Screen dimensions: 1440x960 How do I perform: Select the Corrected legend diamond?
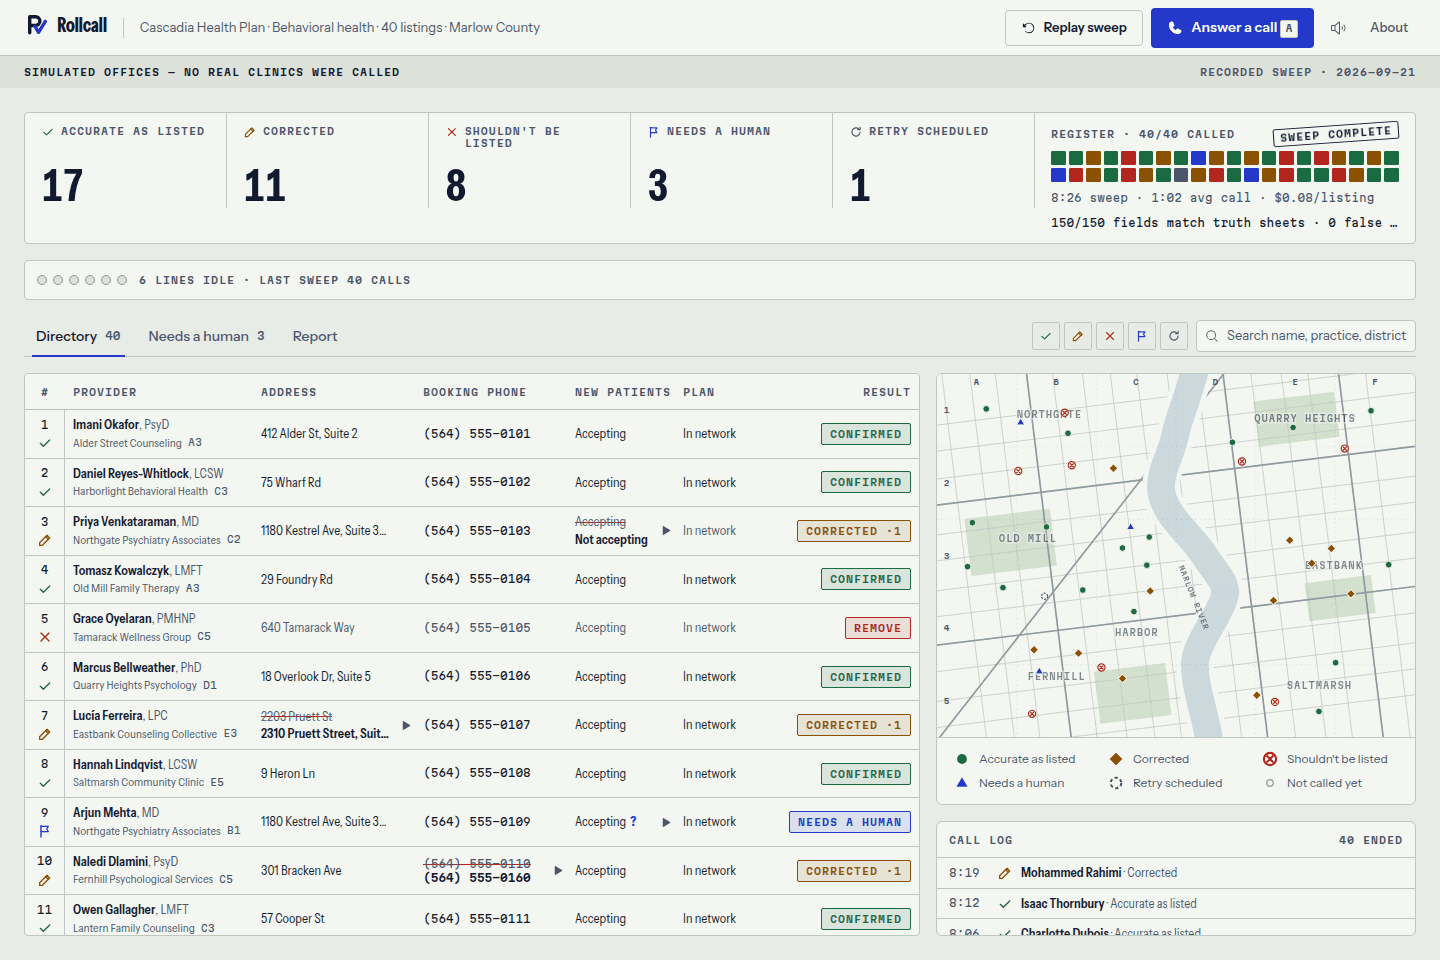click(1116, 759)
